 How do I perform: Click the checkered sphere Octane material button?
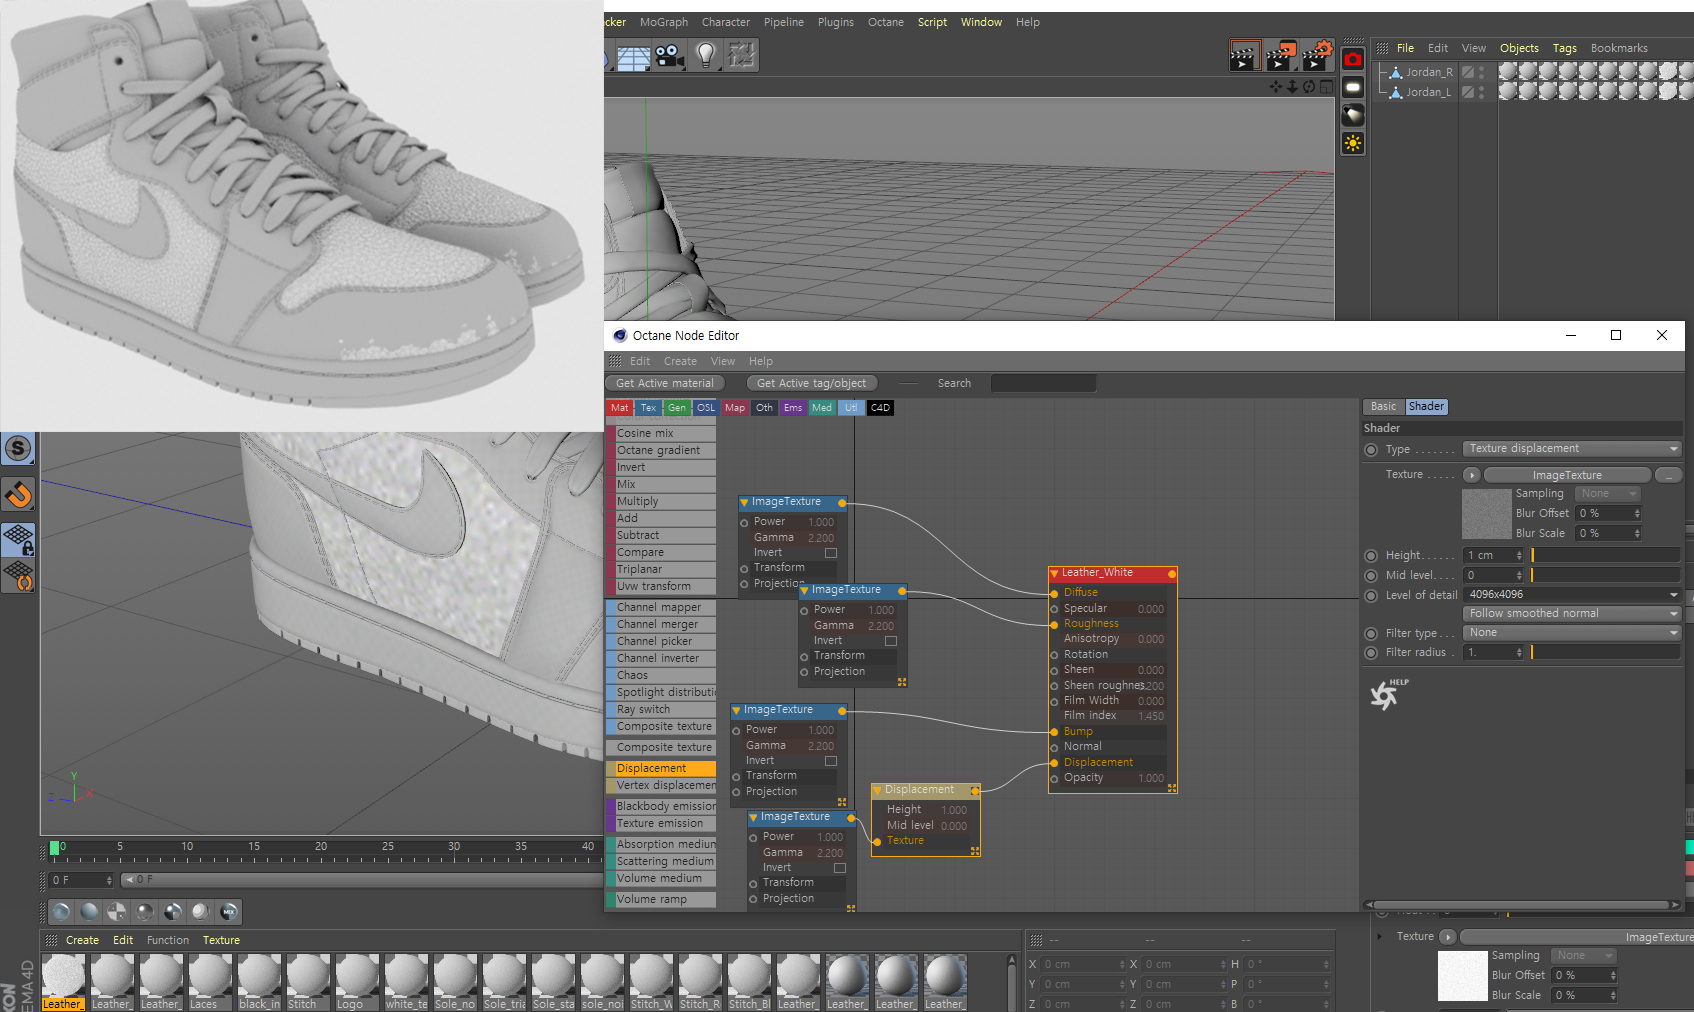point(117,911)
